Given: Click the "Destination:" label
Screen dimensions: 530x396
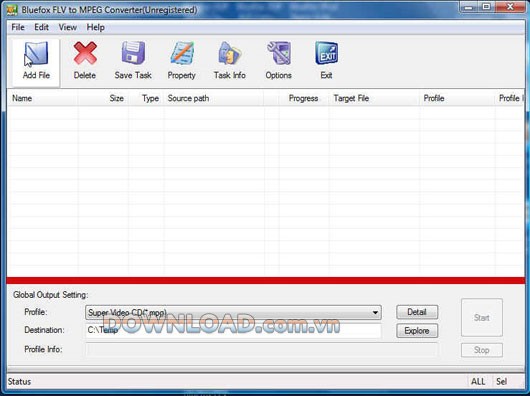Looking at the screenshot, I should point(44,330).
